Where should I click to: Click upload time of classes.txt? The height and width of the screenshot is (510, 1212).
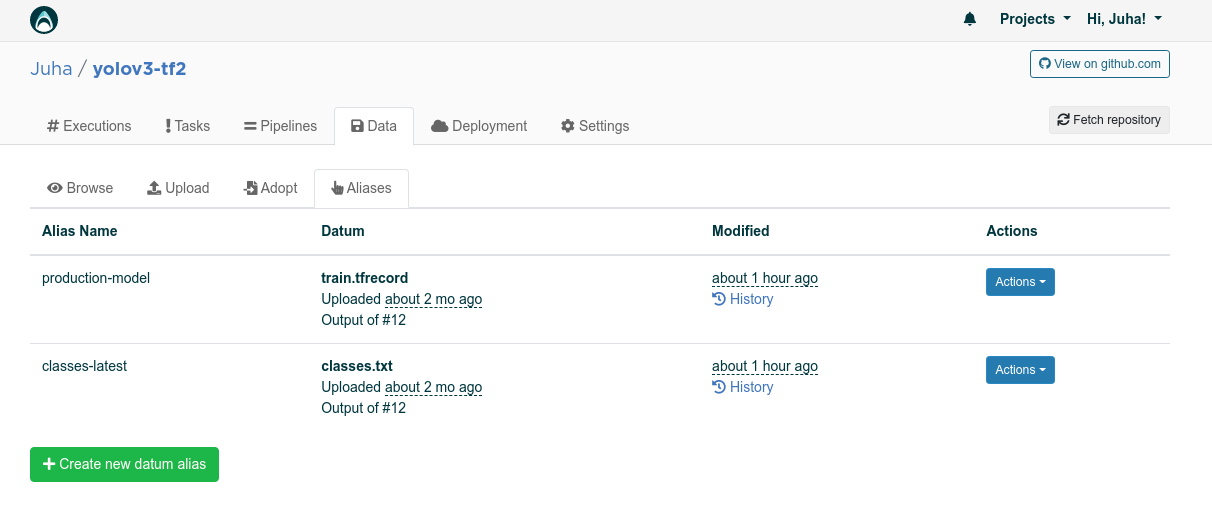[433, 387]
